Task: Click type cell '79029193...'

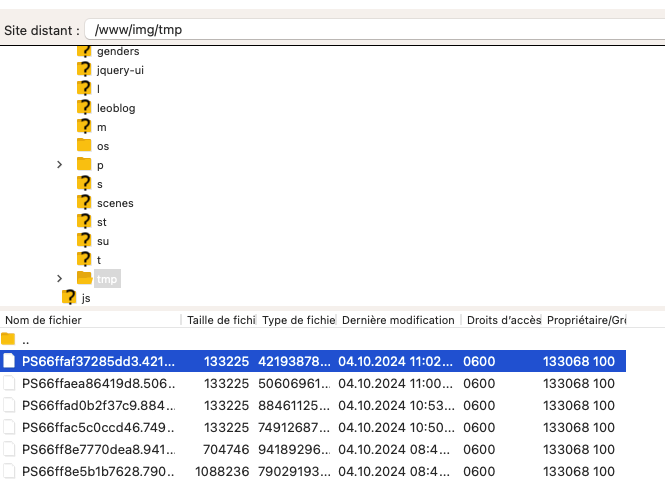Action: [x=294, y=472]
